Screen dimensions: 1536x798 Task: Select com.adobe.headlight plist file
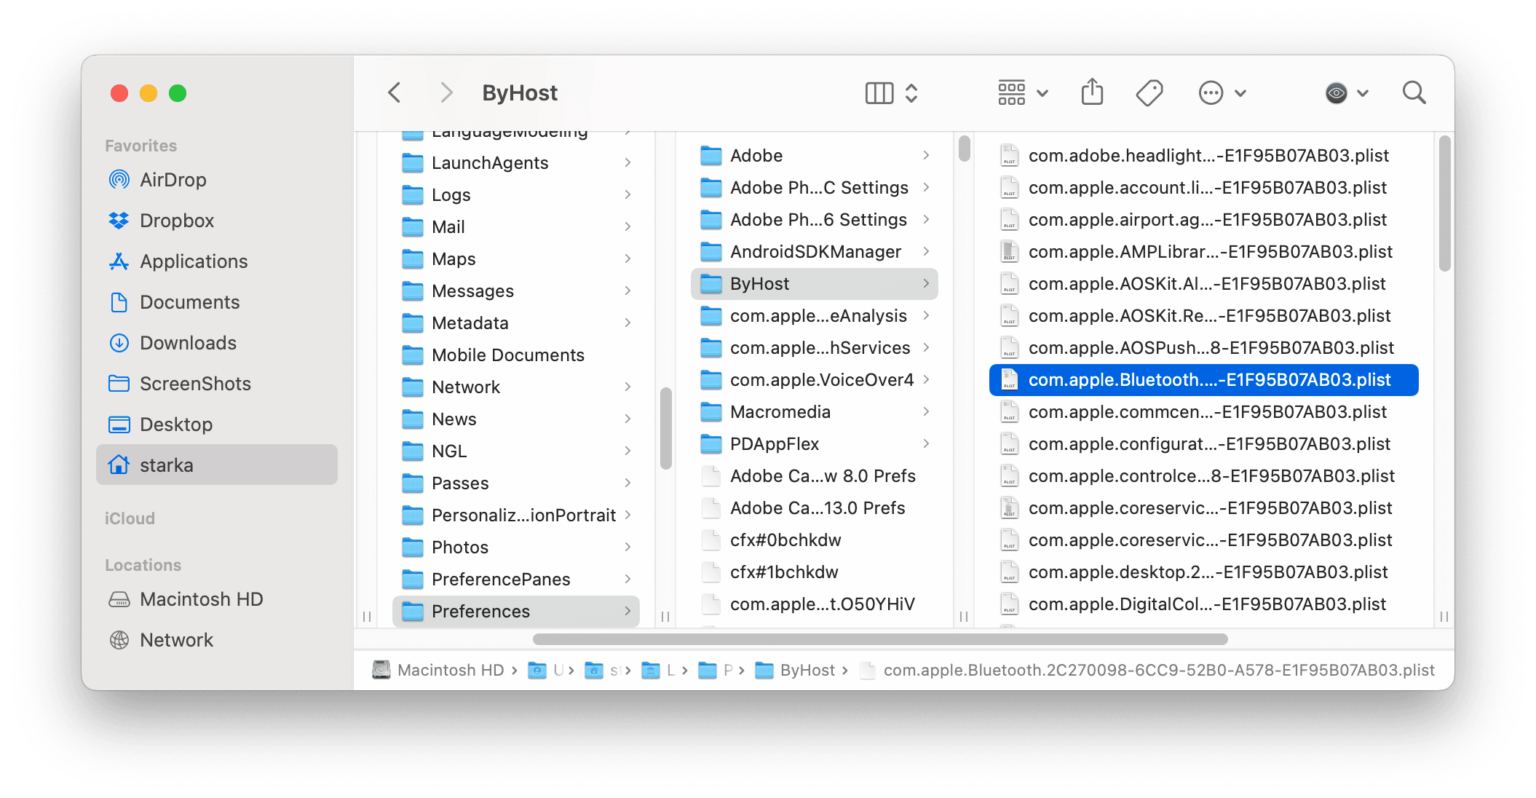click(1204, 156)
